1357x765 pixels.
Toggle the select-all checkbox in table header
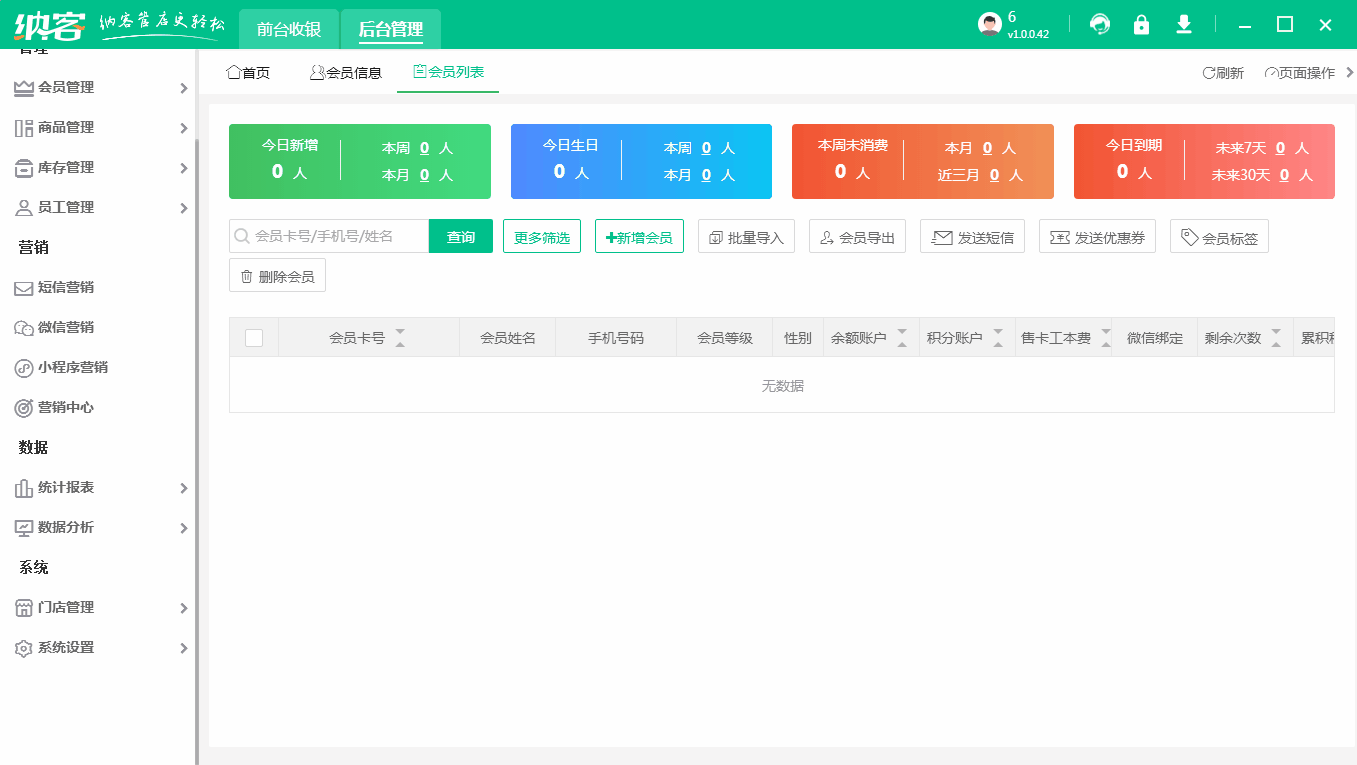point(254,337)
